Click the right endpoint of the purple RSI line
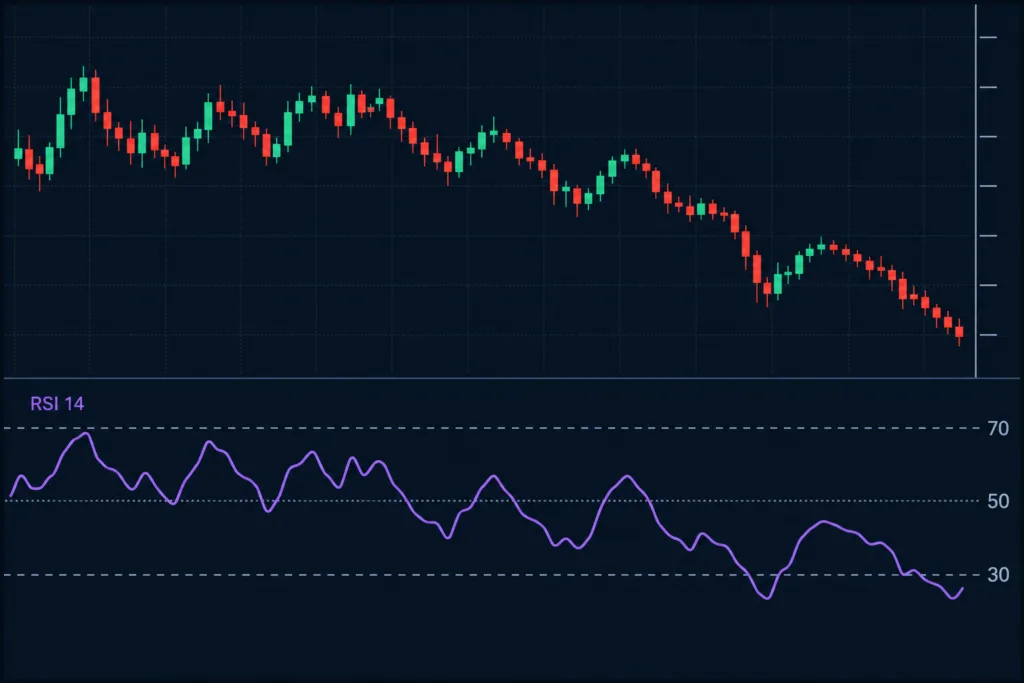Image resolution: width=1024 pixels, height=683 pixels. [962, 589]
